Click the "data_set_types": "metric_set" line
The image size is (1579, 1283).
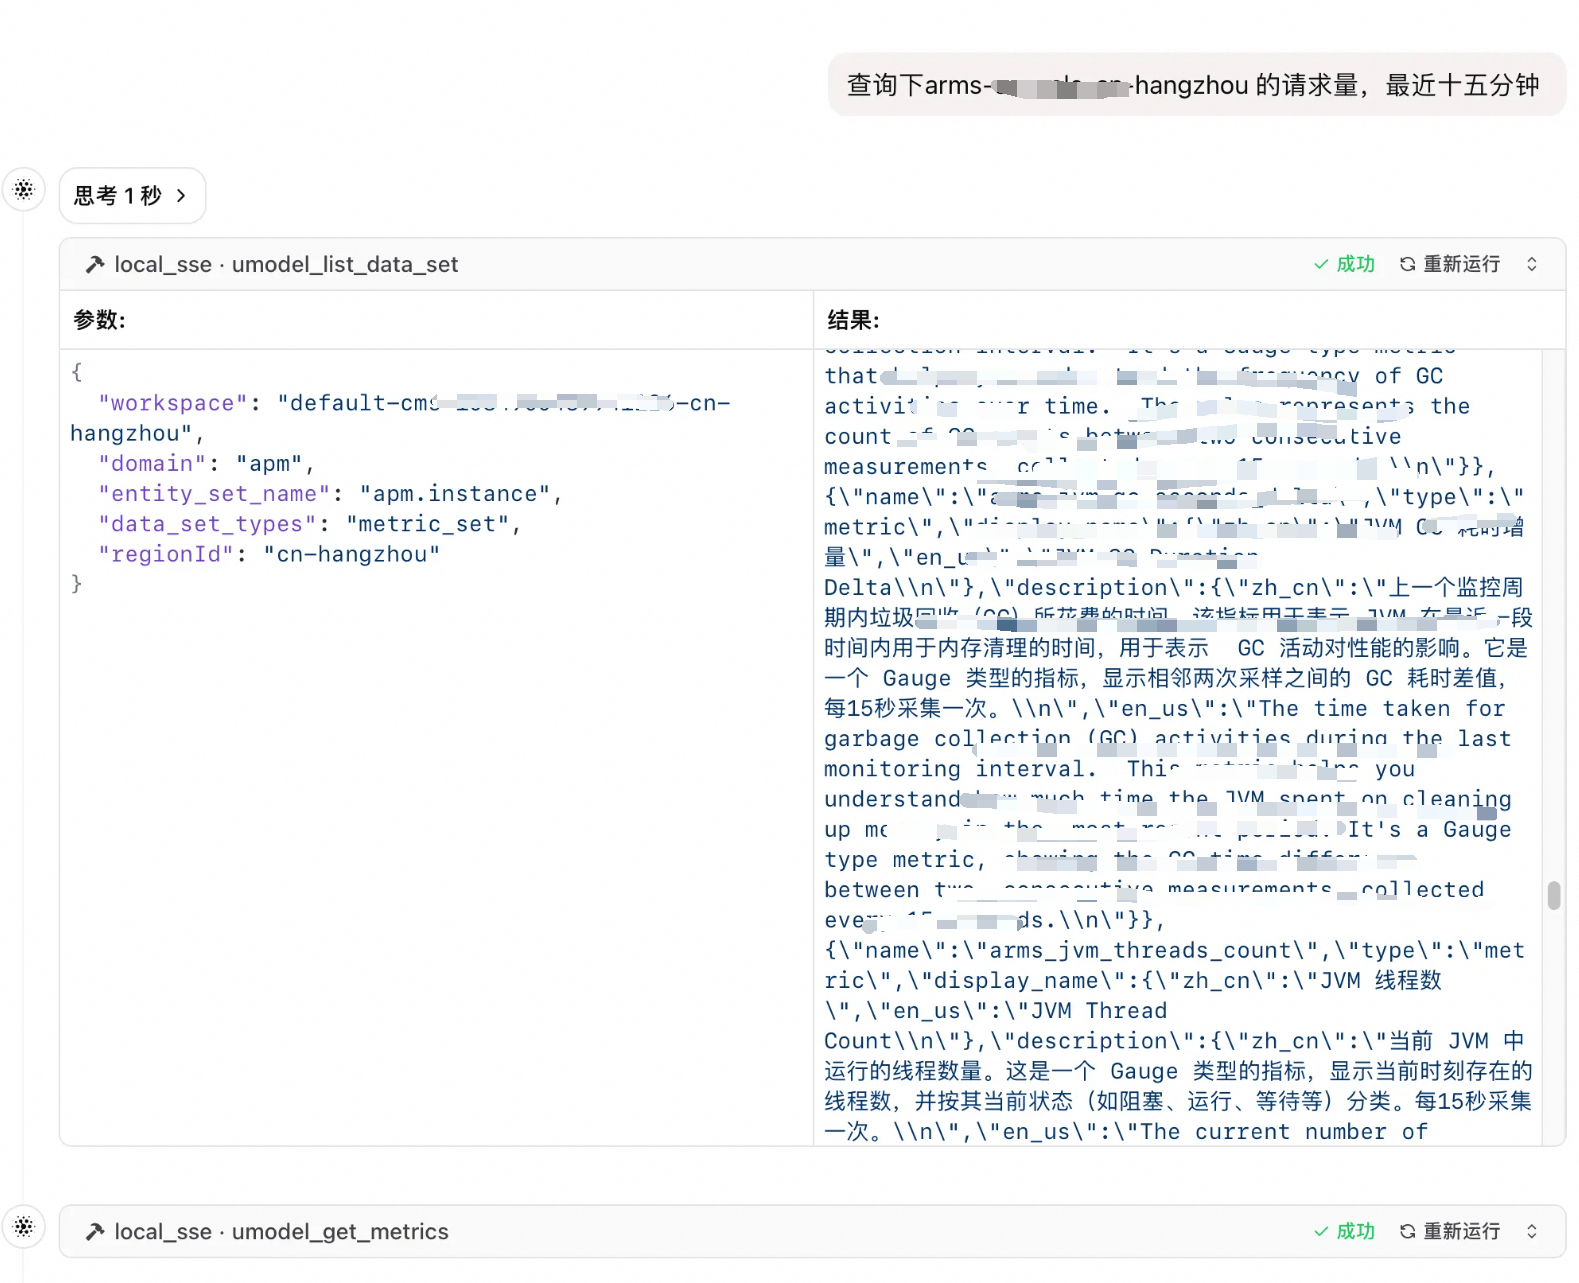(310, 524)
